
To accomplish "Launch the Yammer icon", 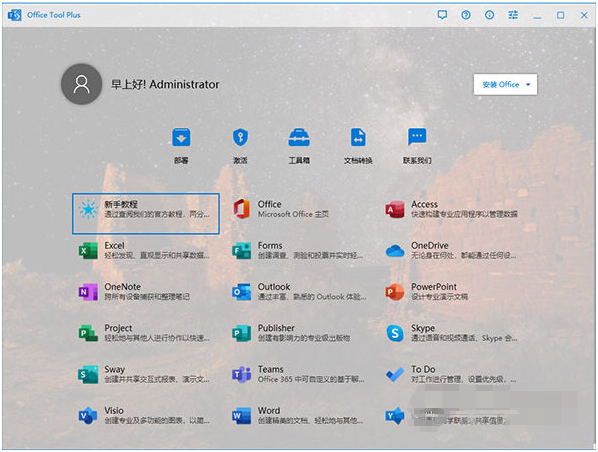I will [x=395, y=415].
